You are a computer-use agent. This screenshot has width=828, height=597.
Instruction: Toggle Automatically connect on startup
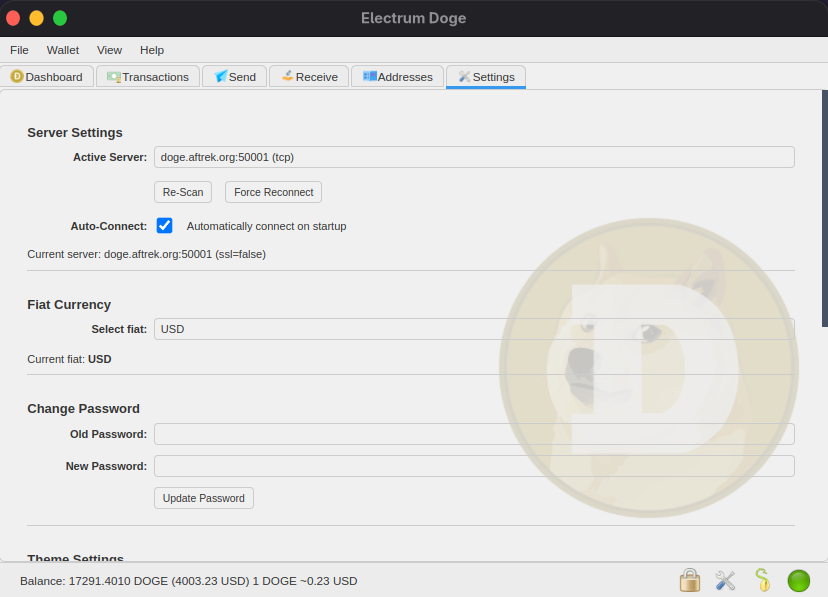[x=164, y=225]
